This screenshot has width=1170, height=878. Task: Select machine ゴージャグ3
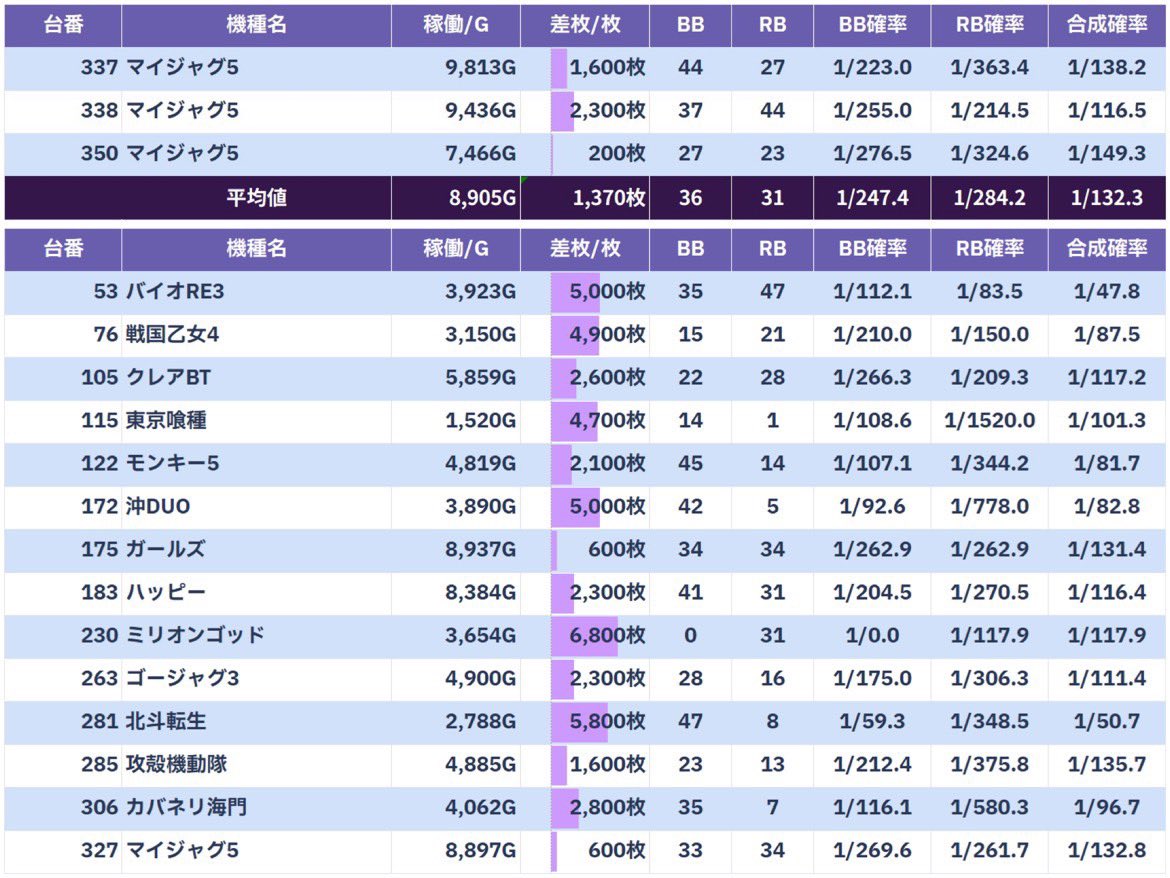click(182, 678)
